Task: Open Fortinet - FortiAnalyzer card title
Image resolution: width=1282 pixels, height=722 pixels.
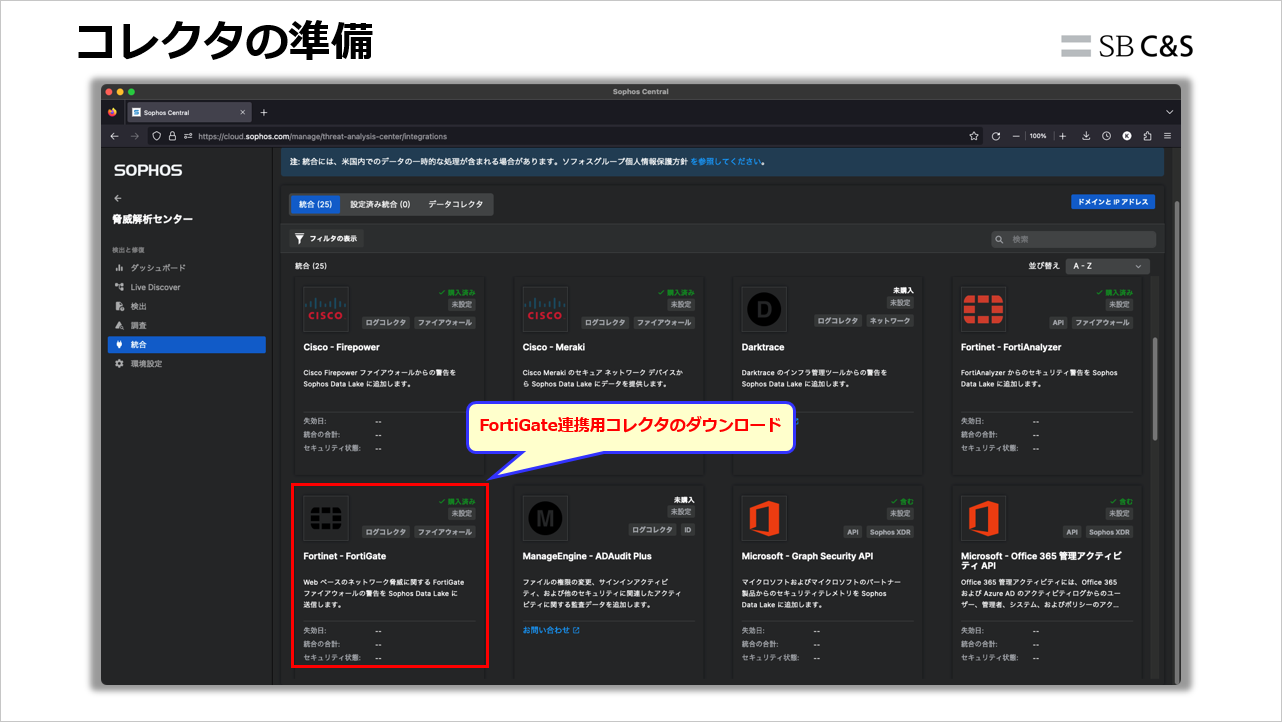Action: coord(1011,347)
